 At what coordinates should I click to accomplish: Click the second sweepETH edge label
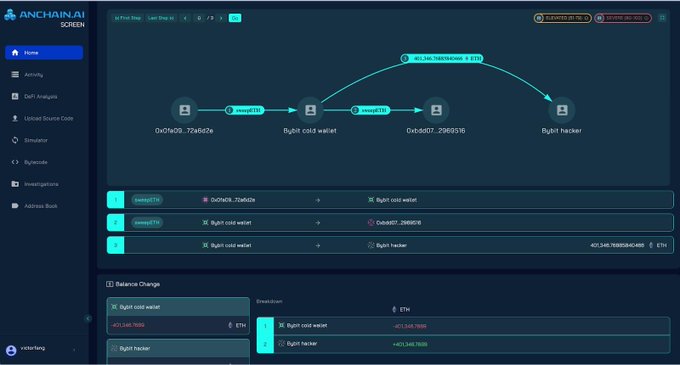point(370,111)
